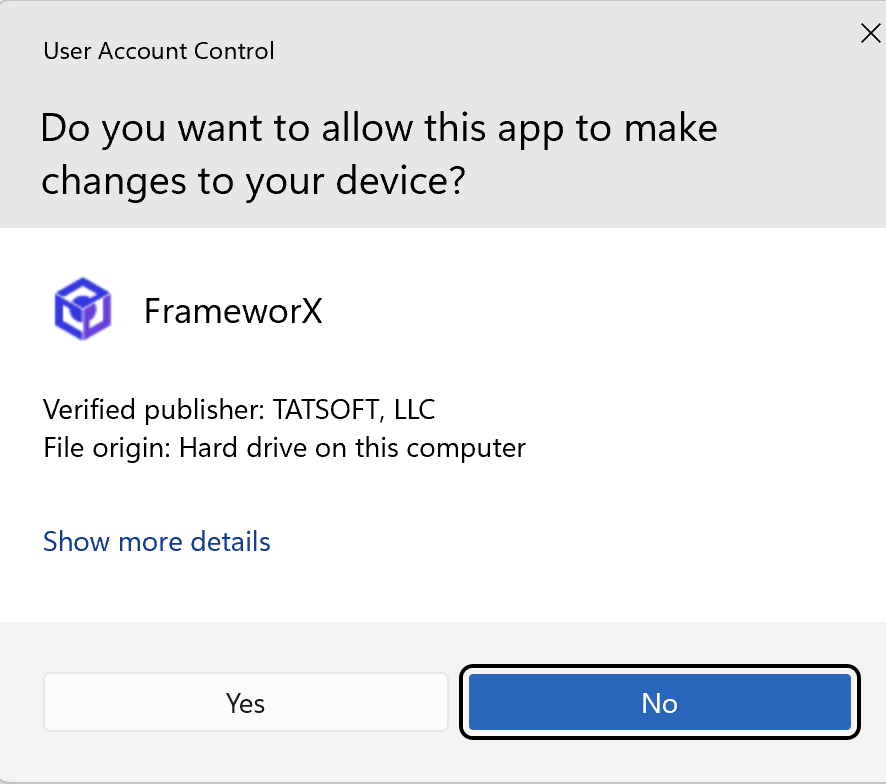Image resolution: width=886 pixels, height=784 pixels.
Task: Click the File origin label
Action: pos(107,448)
